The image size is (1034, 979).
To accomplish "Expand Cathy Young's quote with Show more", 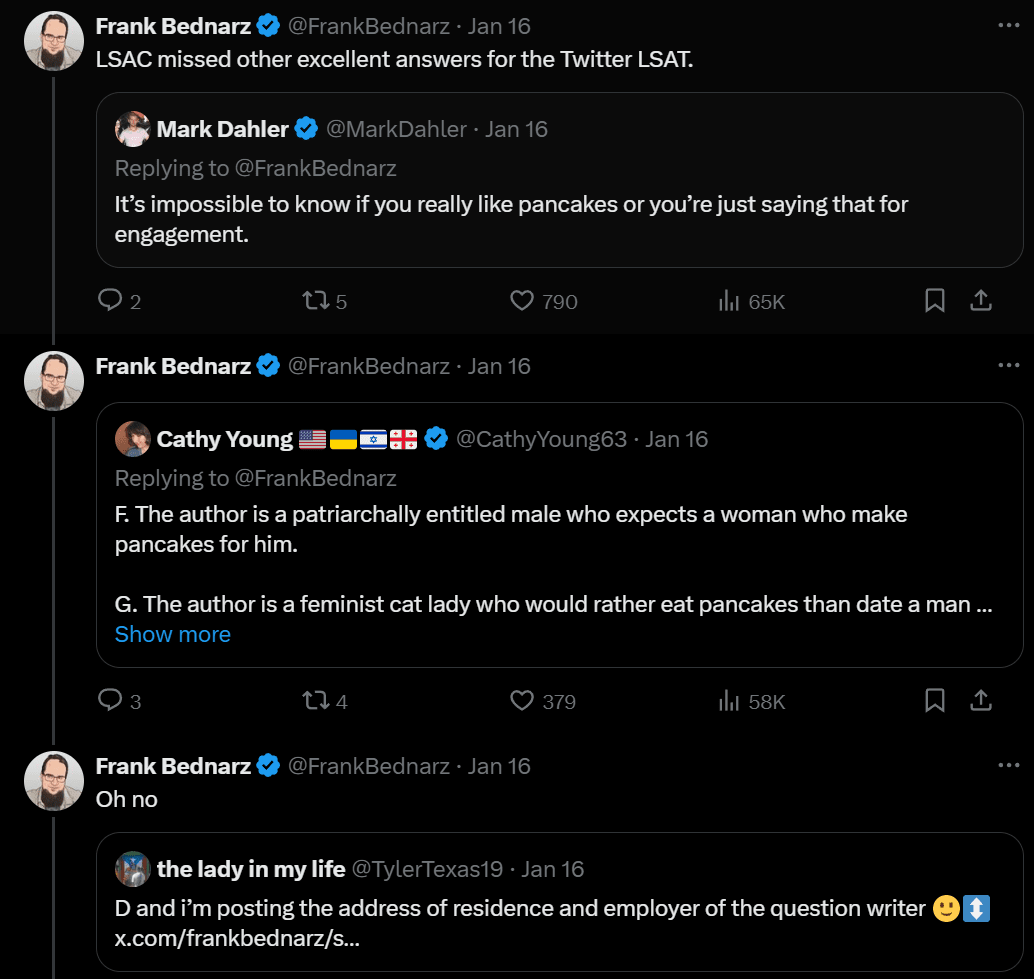I will point(173,634).
